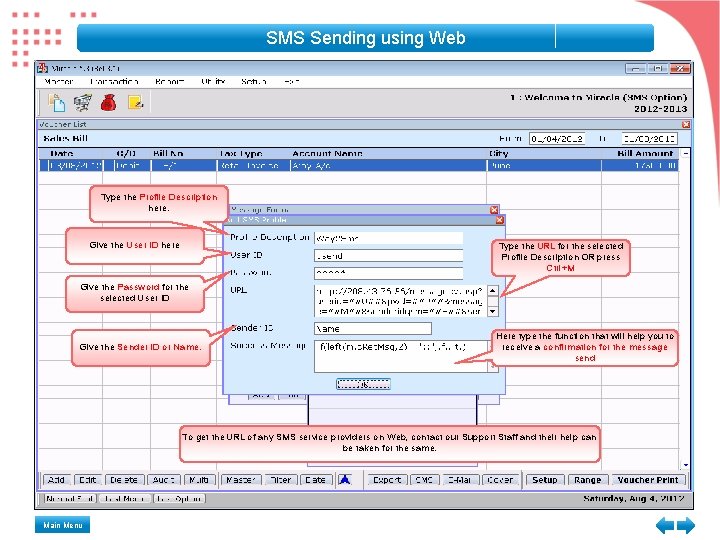Click the User ID input field
The height and width of the screenshot is (540, 720).
pos(388,256)
